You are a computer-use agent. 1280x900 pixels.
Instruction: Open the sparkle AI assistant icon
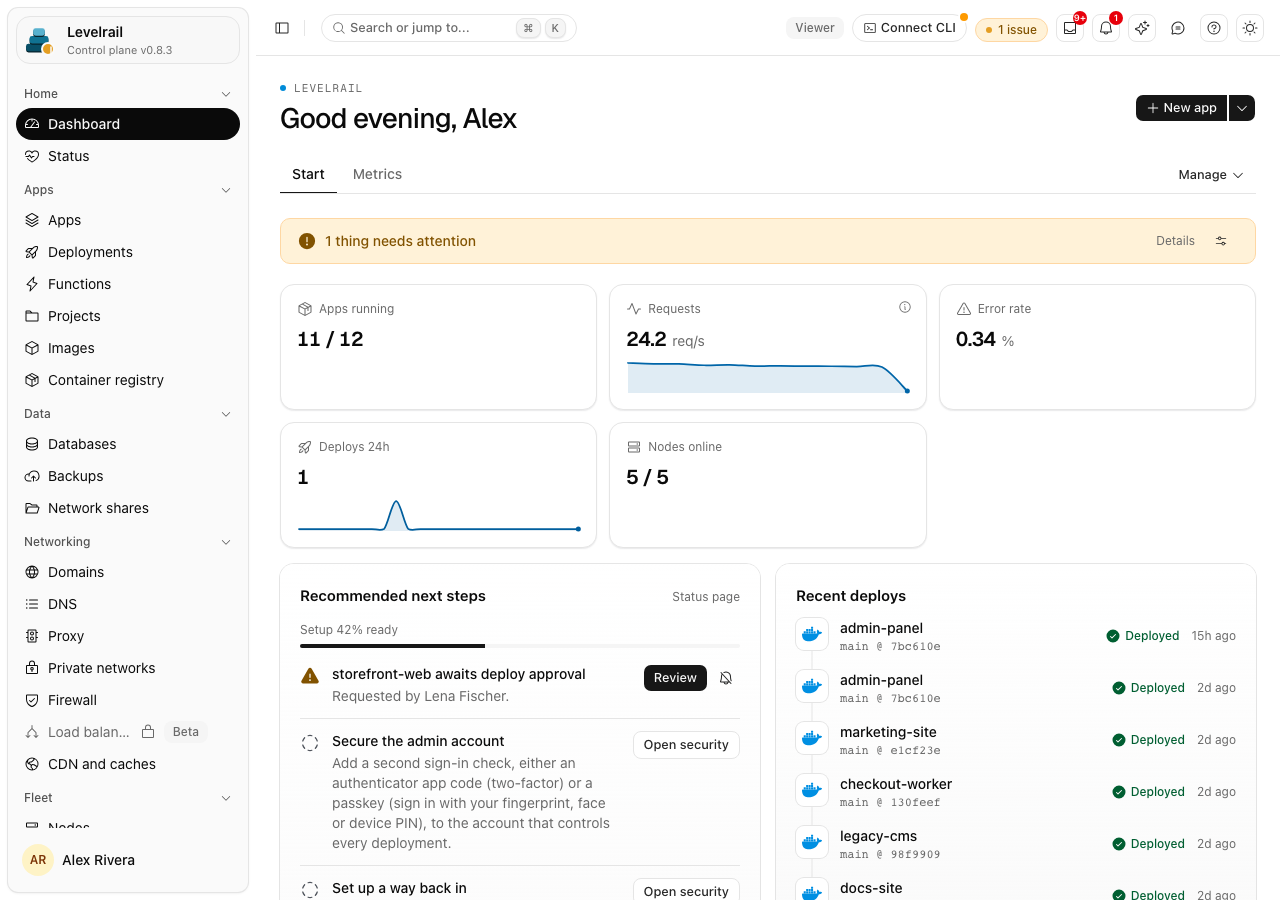(1142, 28)
